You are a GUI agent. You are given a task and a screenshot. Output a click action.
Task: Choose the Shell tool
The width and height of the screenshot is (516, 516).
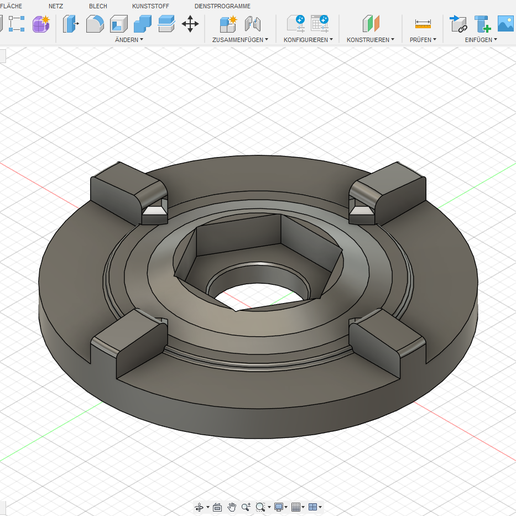point(119,24)
